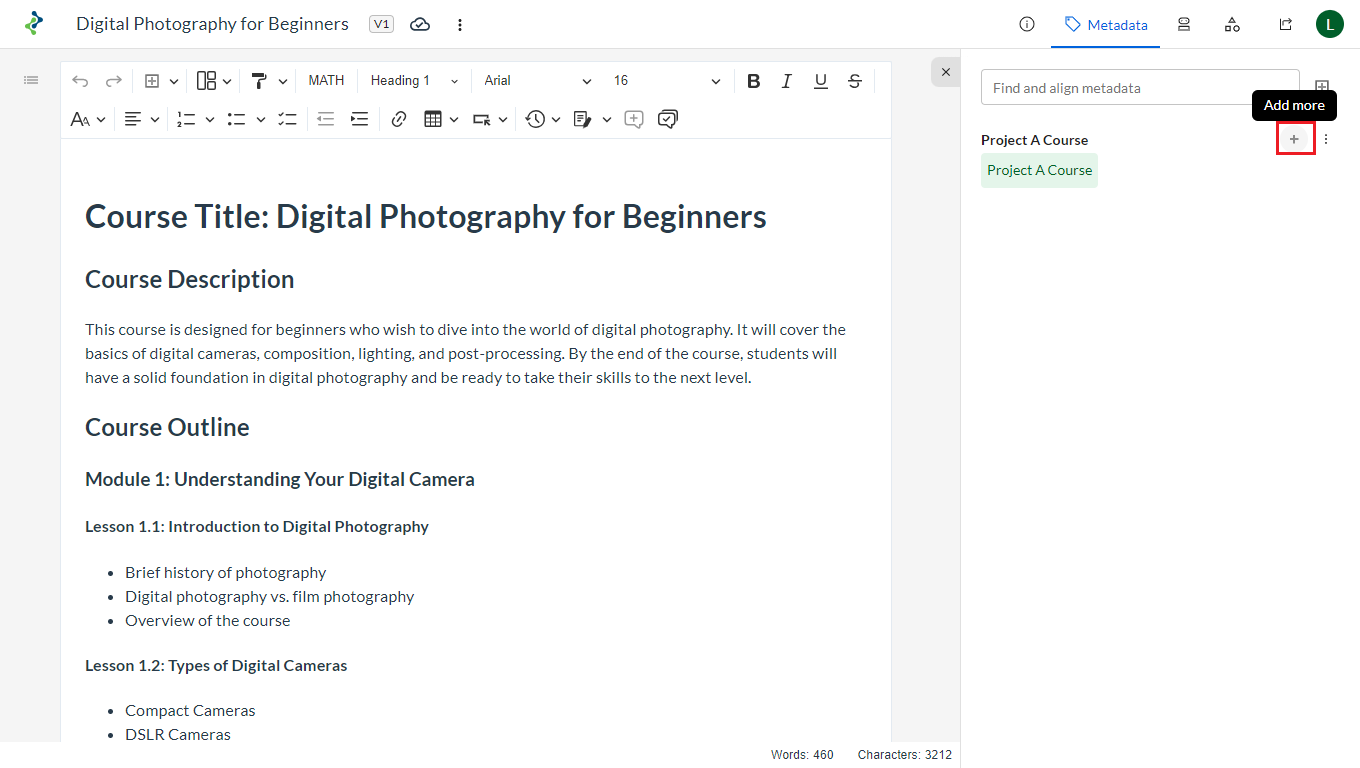Toggle italic formatting

(787, 81)
